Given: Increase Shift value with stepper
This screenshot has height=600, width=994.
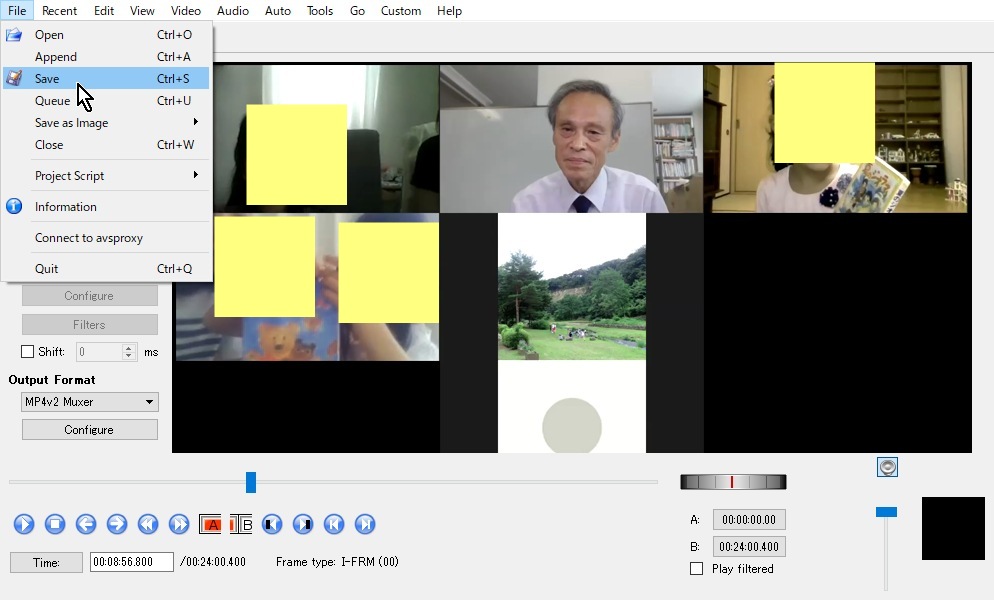Looking at the screenshot, I should tap(129, 348).
